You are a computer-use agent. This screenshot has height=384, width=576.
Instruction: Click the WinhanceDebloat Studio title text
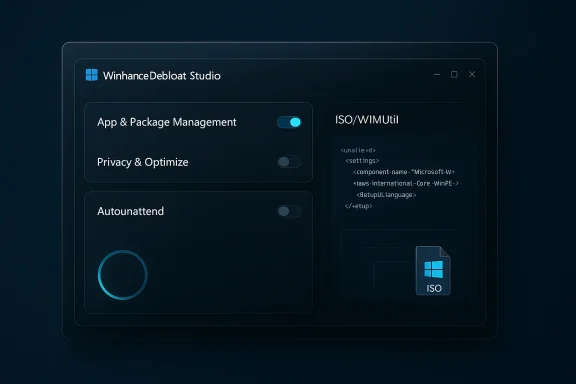[x=162, y=76]
